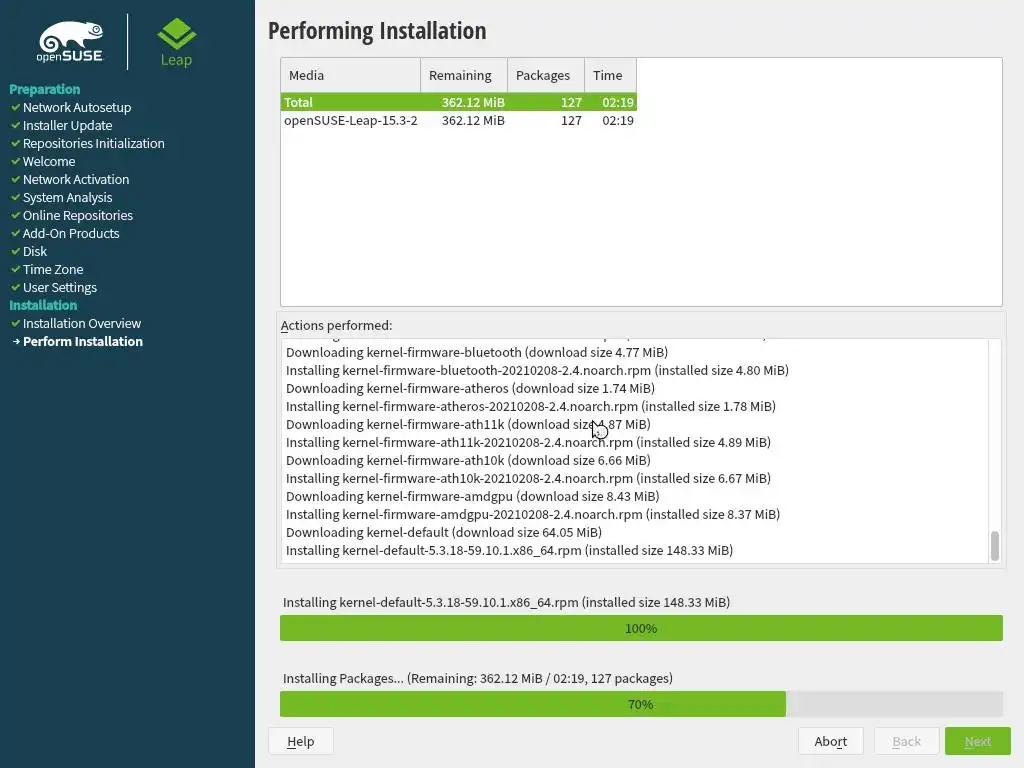Click the Installation section heading
Viewport: 1024px width, 768px height.
point(43,305)
